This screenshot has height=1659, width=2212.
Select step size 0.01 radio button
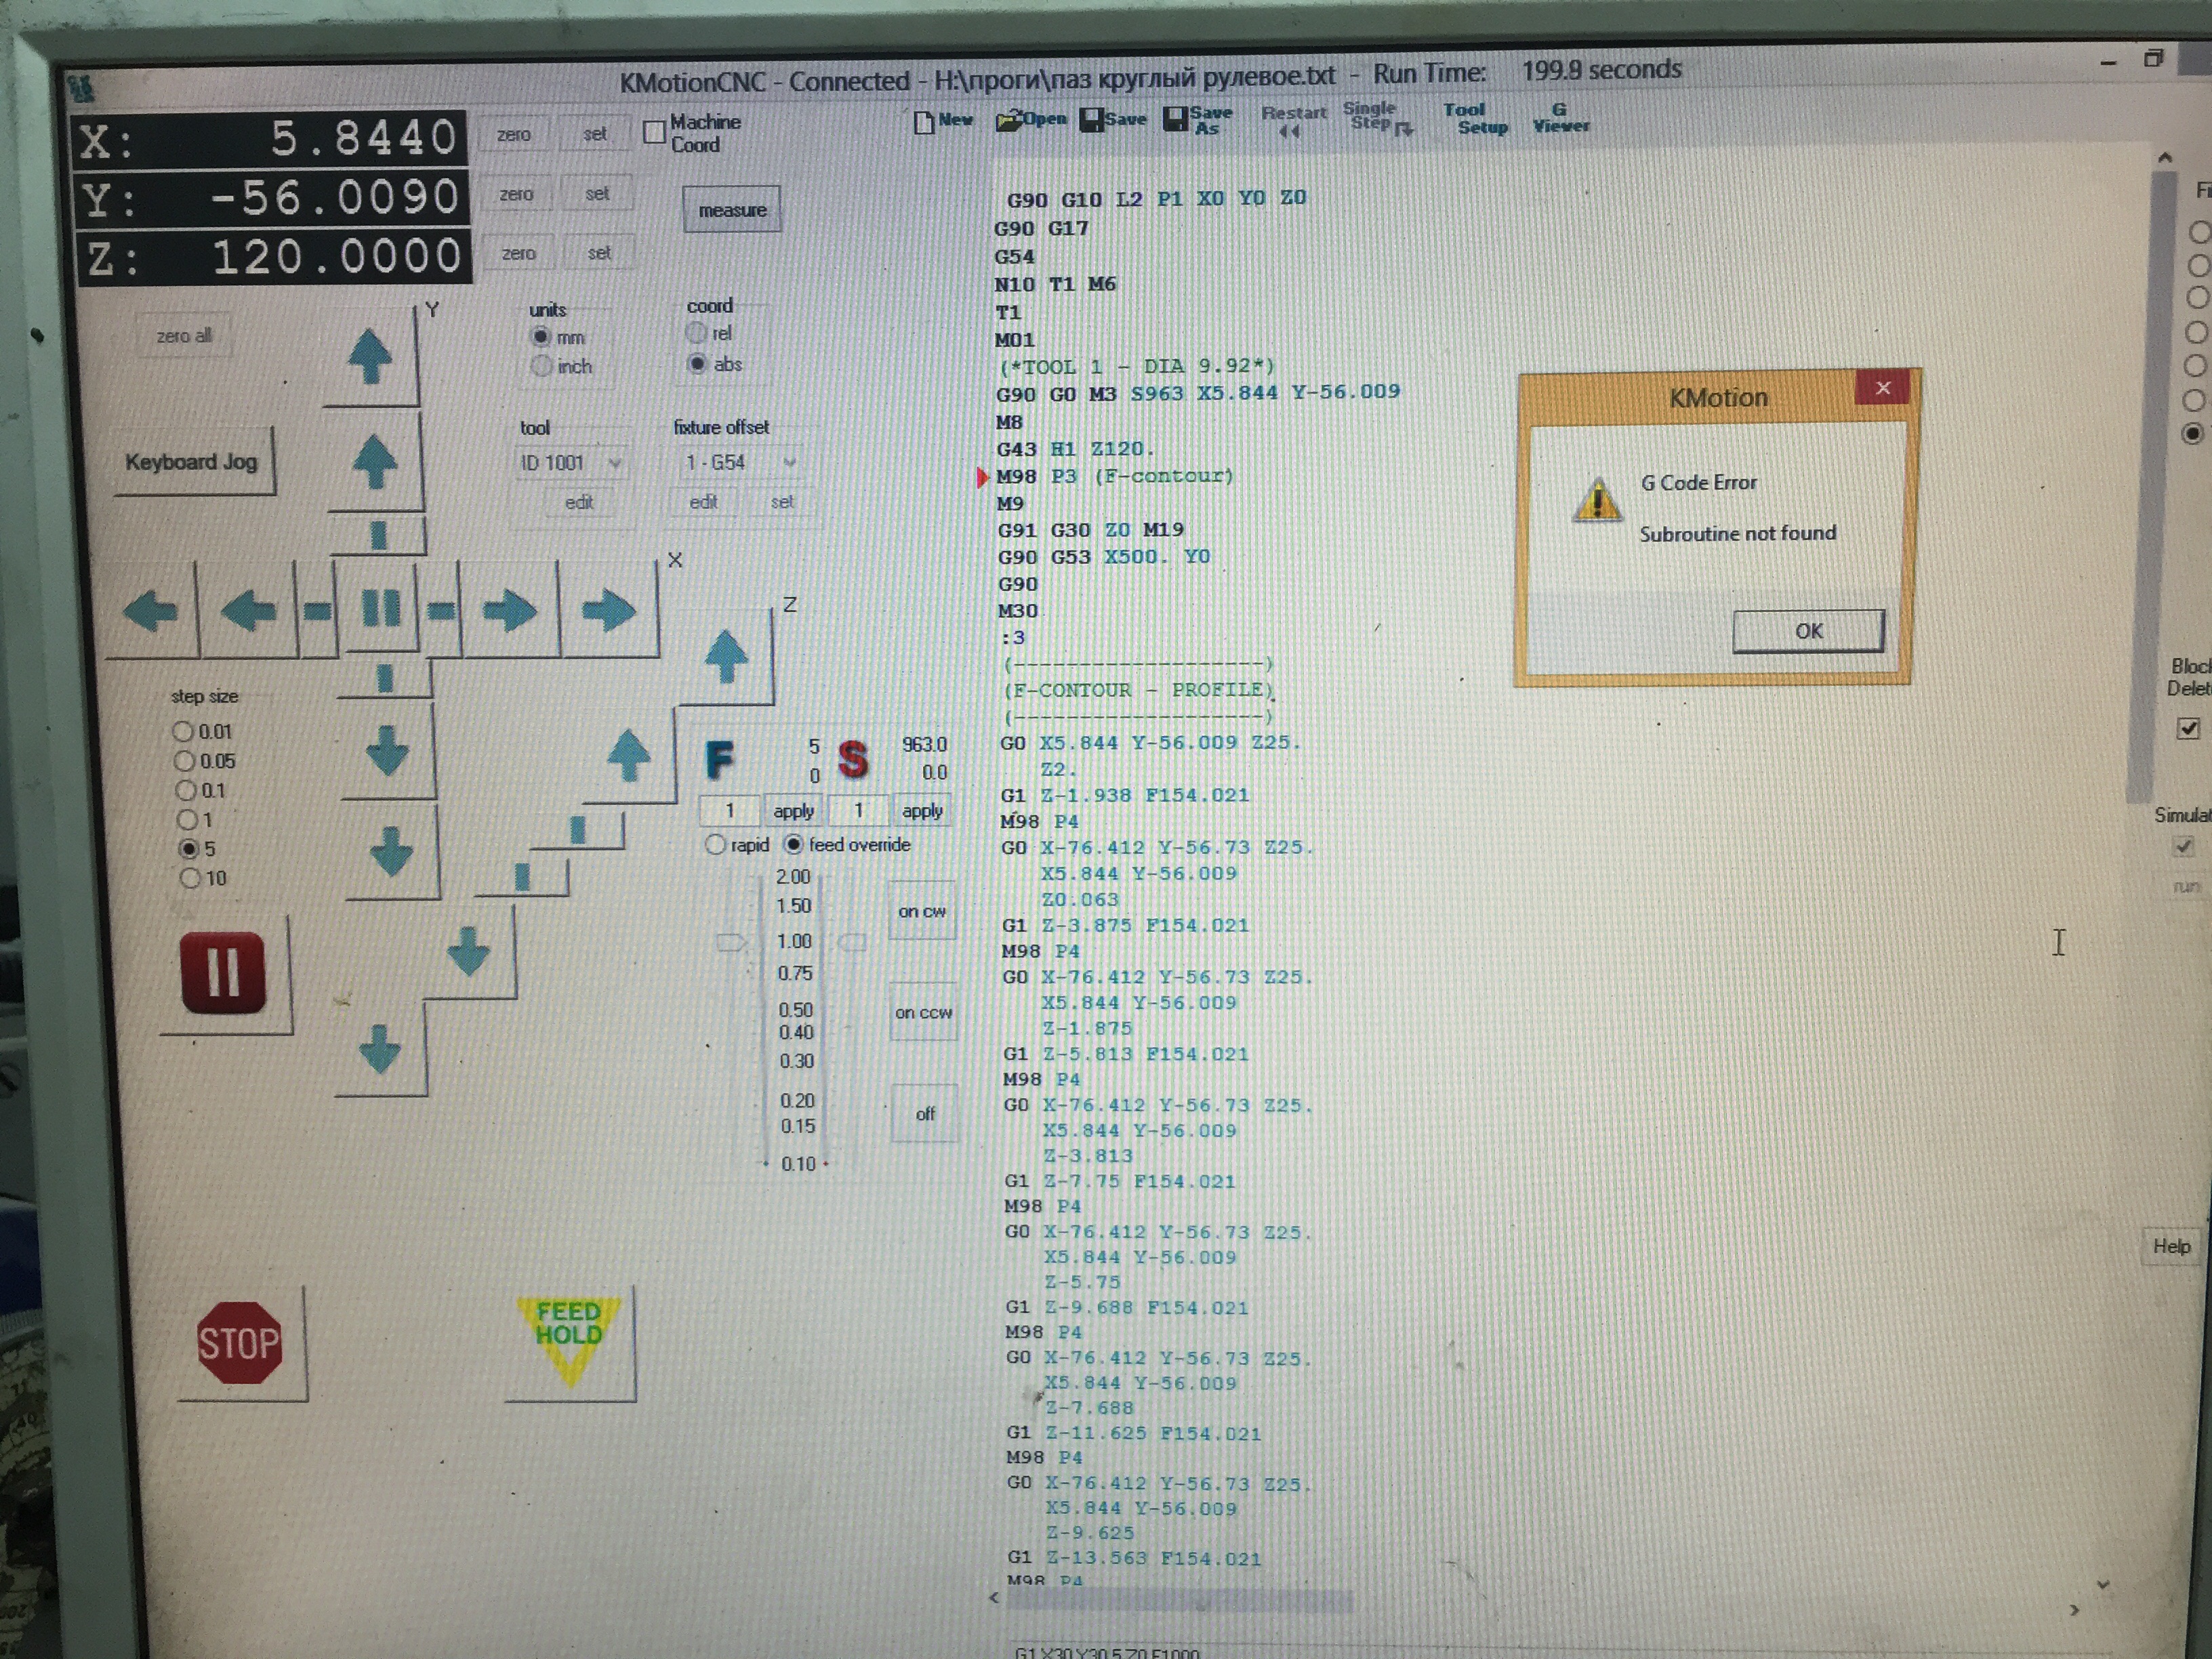(183, 731)
